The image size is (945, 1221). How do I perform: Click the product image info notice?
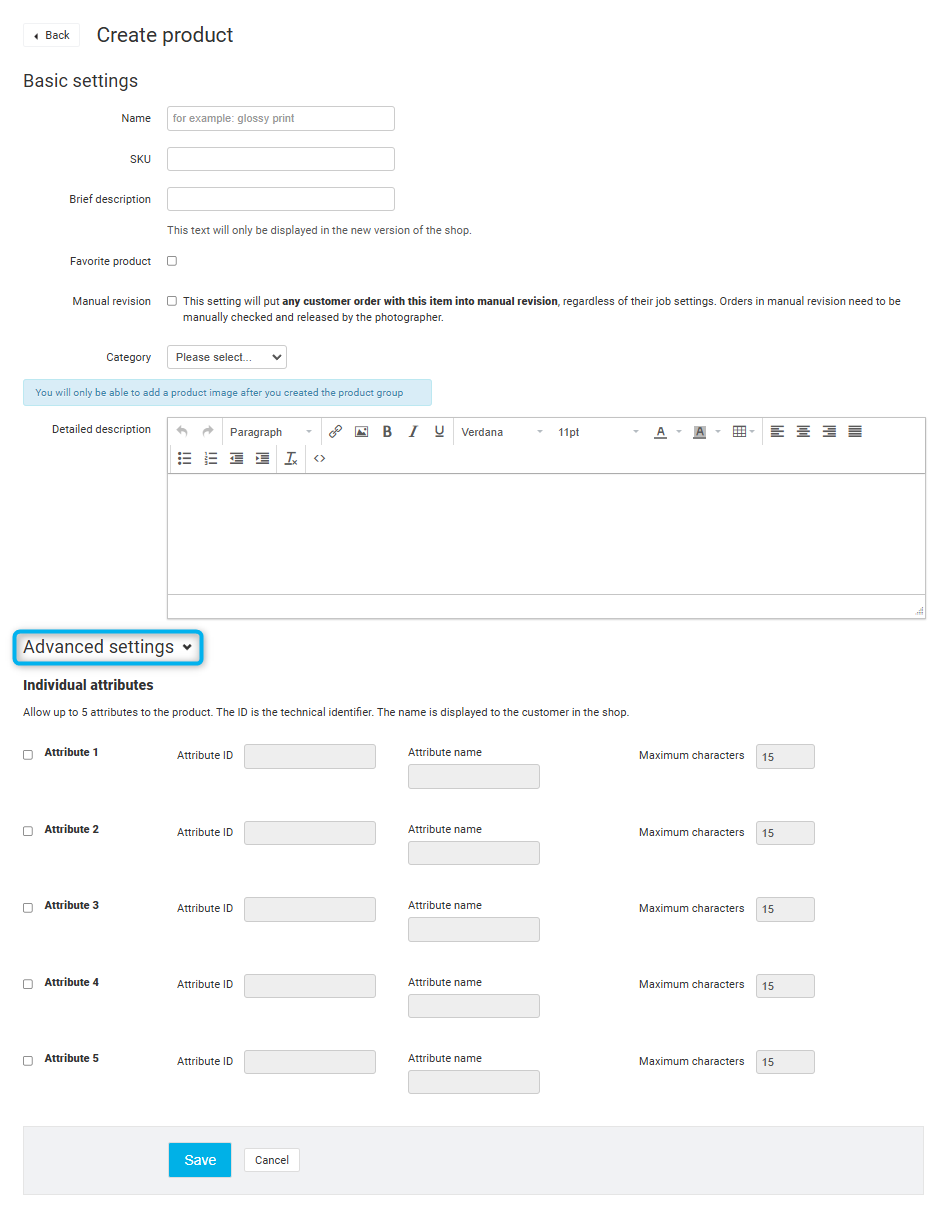(x=227, y=392)
